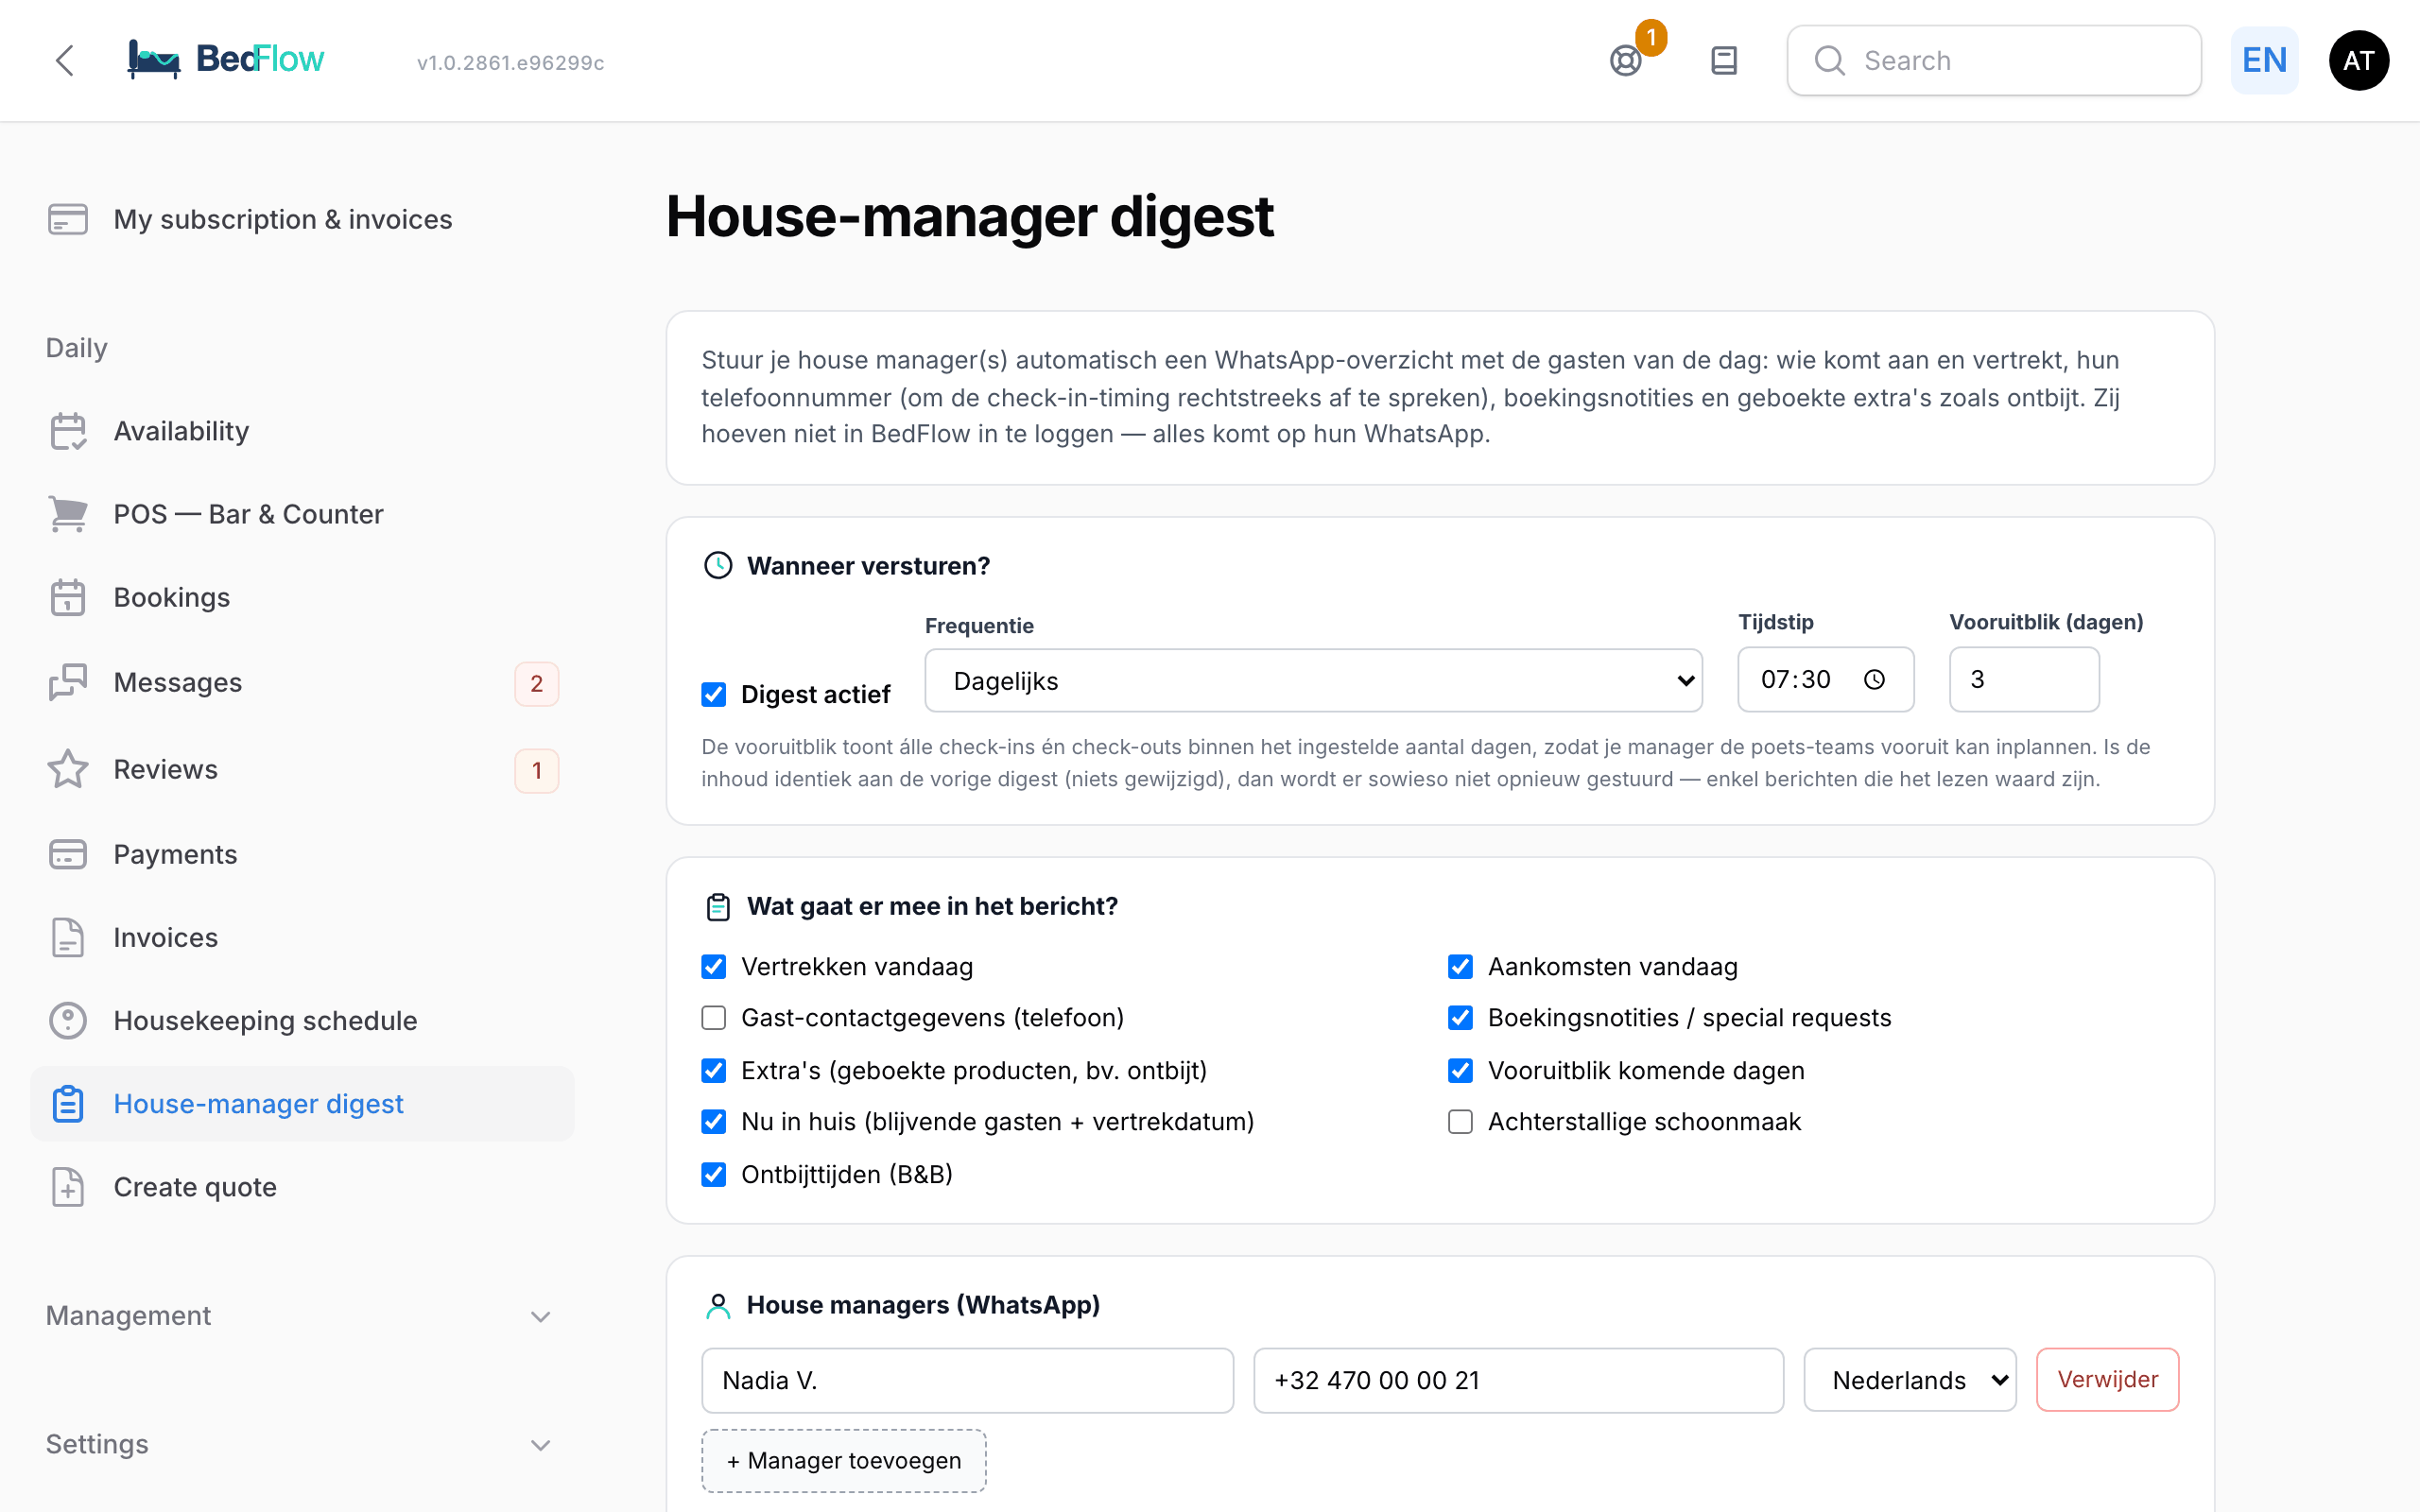The height and width of the screenshot is (1512, 2420).
Task: Expand the Management section
Action: [x=300, y=1316]
